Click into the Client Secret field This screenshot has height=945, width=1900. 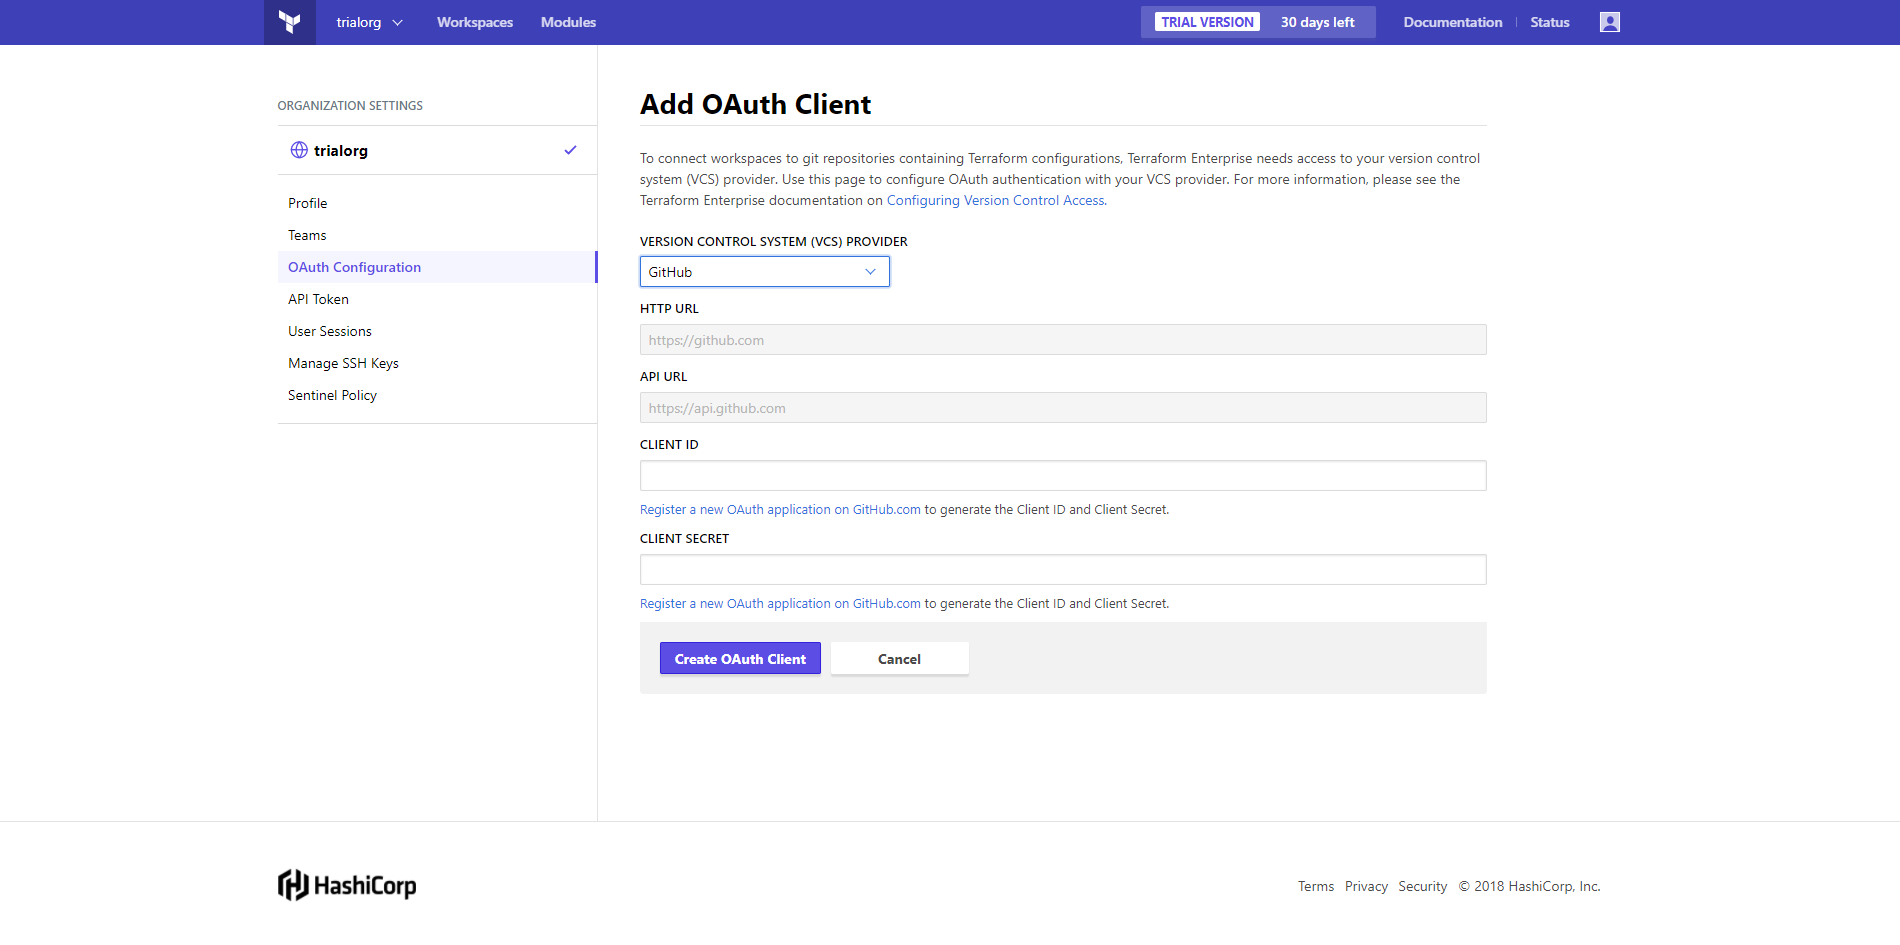point(1063,570)
